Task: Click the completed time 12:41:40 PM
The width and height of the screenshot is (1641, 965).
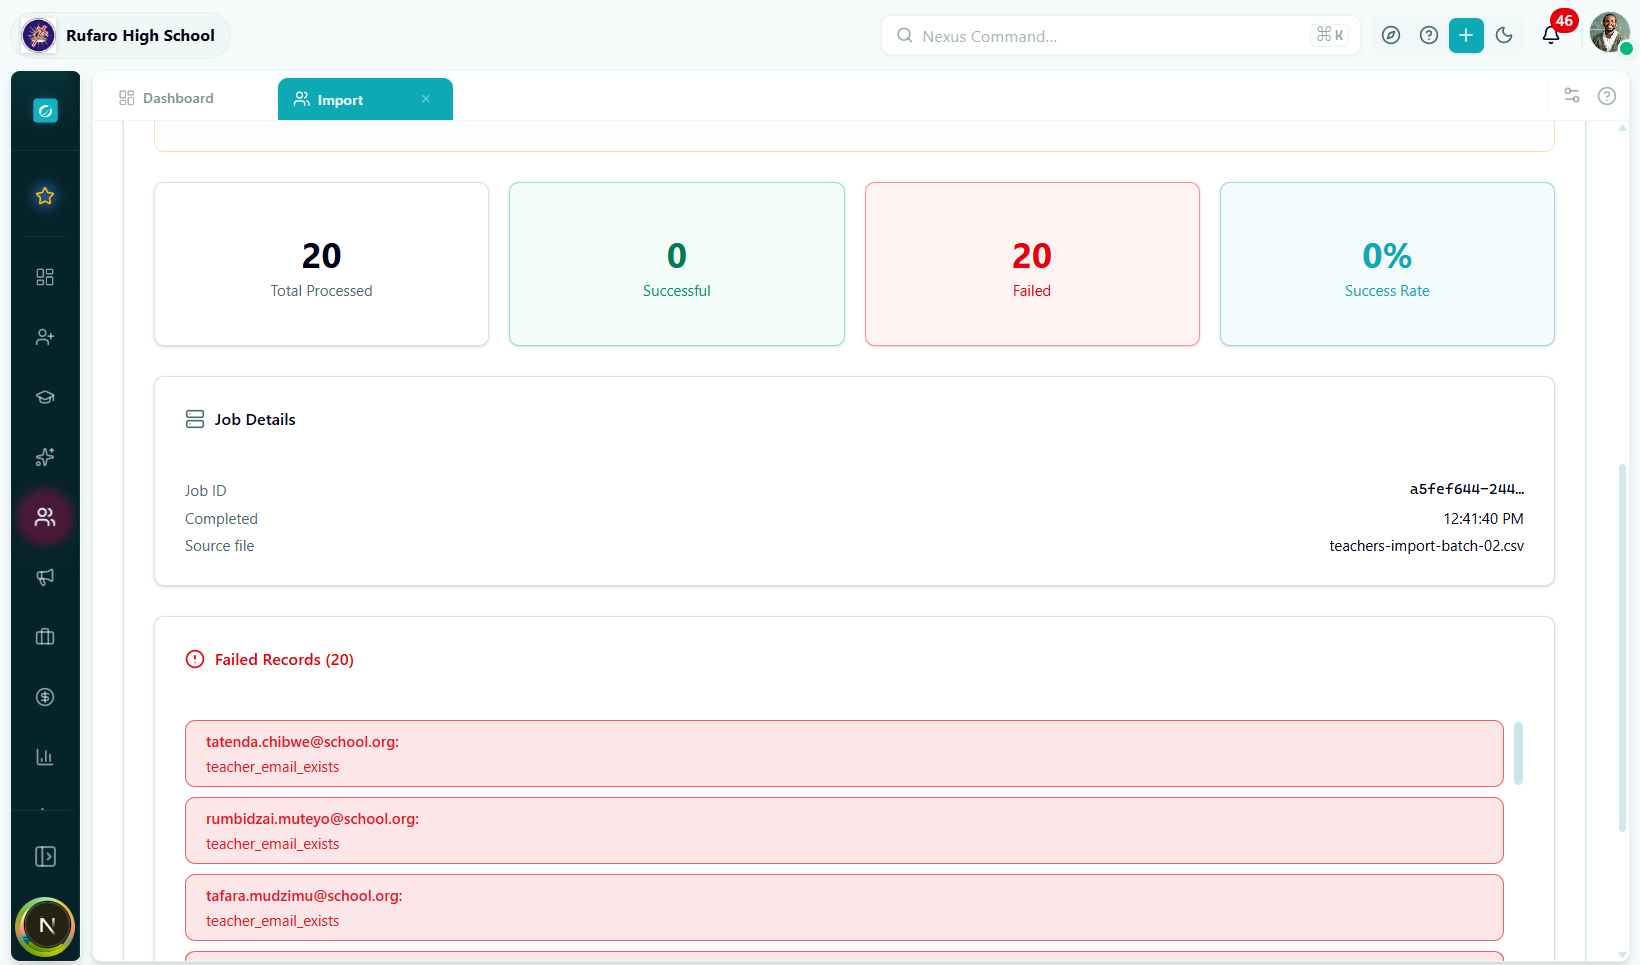Action: click(1483, 519)
